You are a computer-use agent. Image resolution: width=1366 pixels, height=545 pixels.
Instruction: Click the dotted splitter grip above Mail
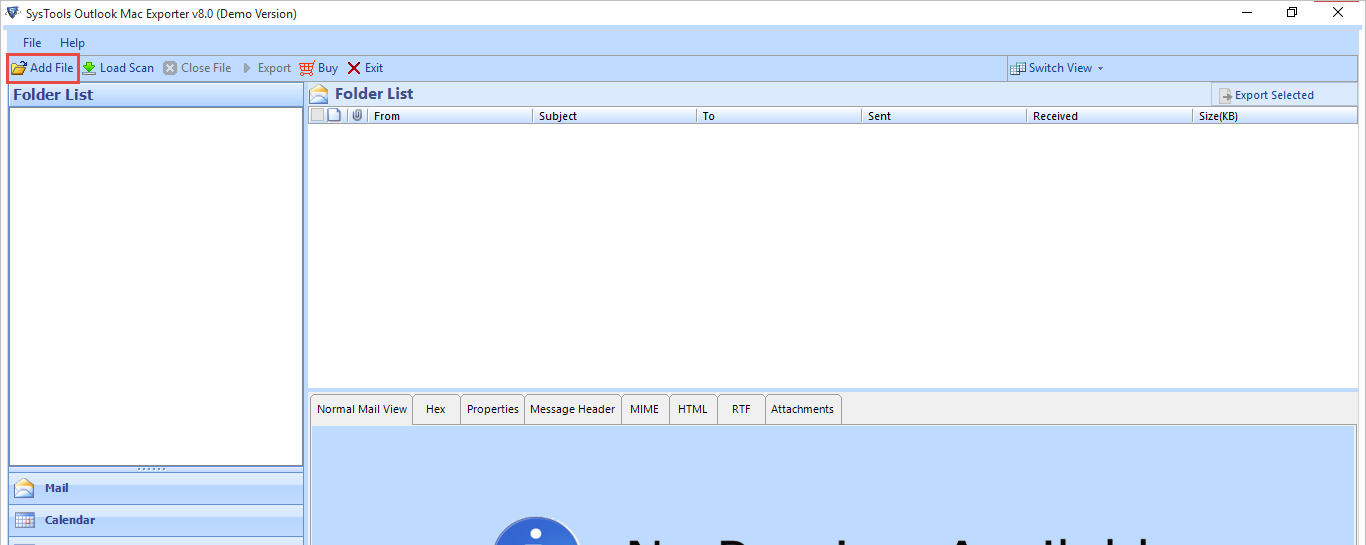tap(152, 469)
